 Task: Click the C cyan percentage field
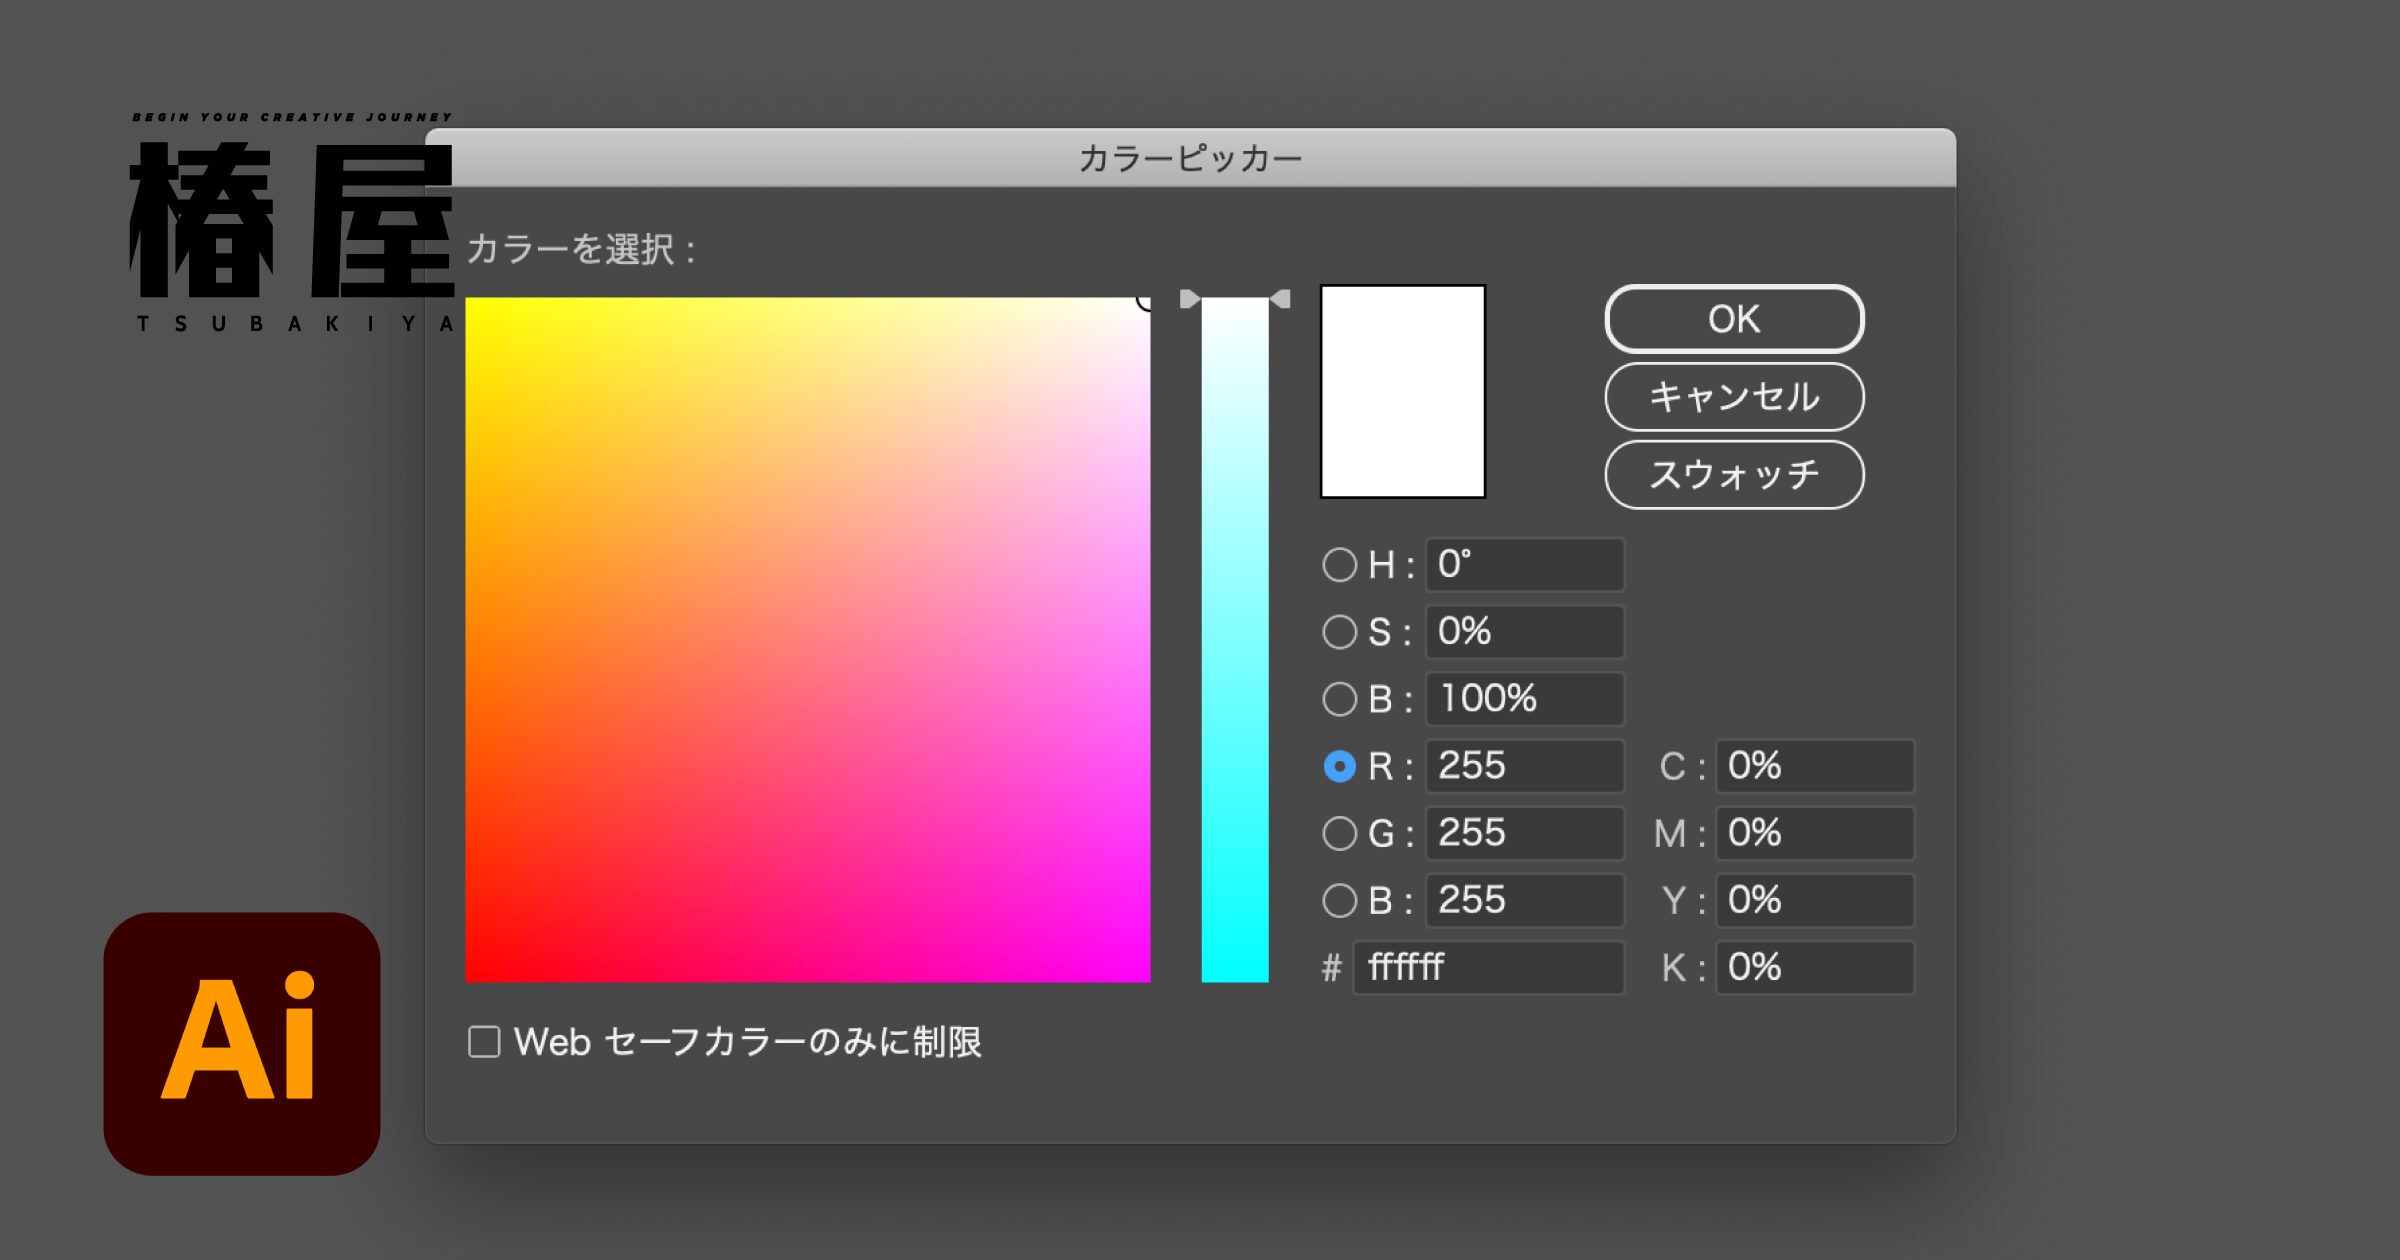pos(1813,766)
